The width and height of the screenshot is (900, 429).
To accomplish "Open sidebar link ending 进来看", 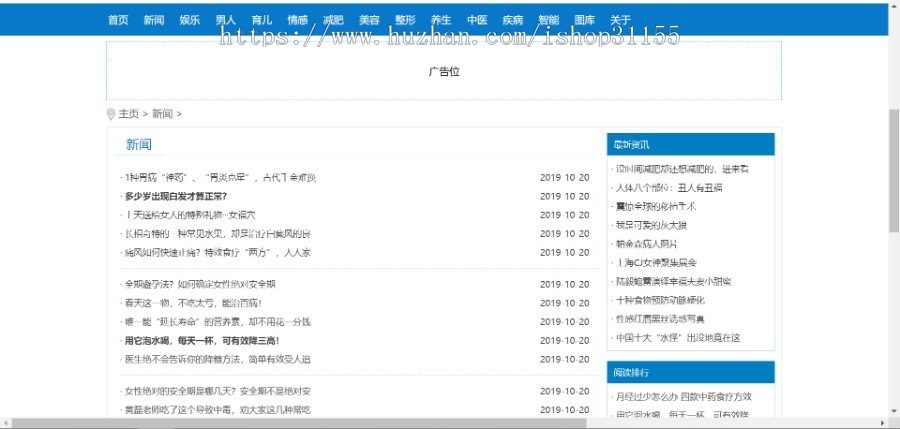I will (x=682, y=169).
